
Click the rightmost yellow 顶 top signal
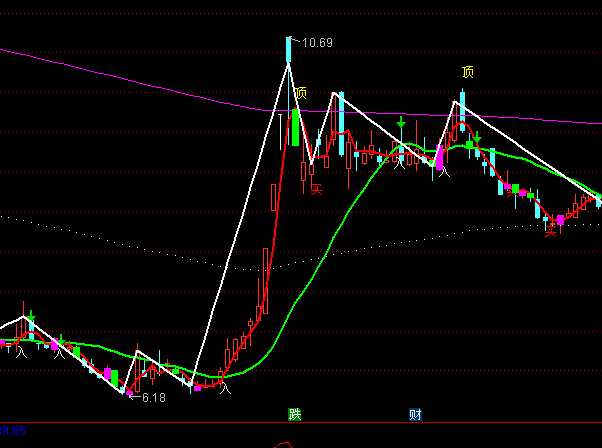tap(468, 72)
